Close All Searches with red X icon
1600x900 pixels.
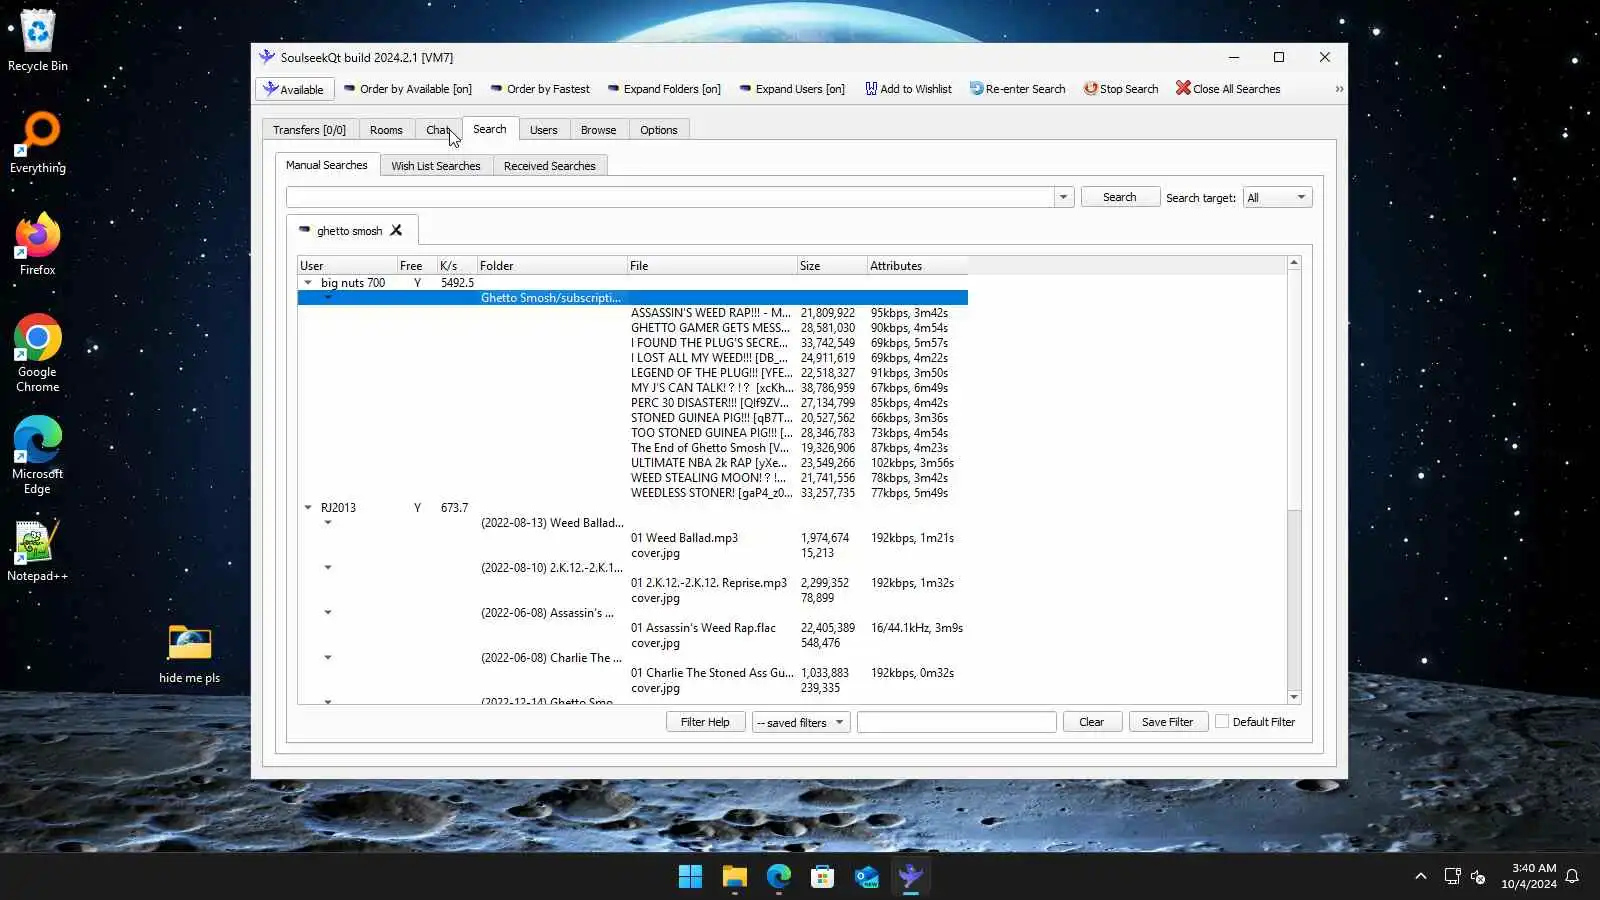[1228, 89]
